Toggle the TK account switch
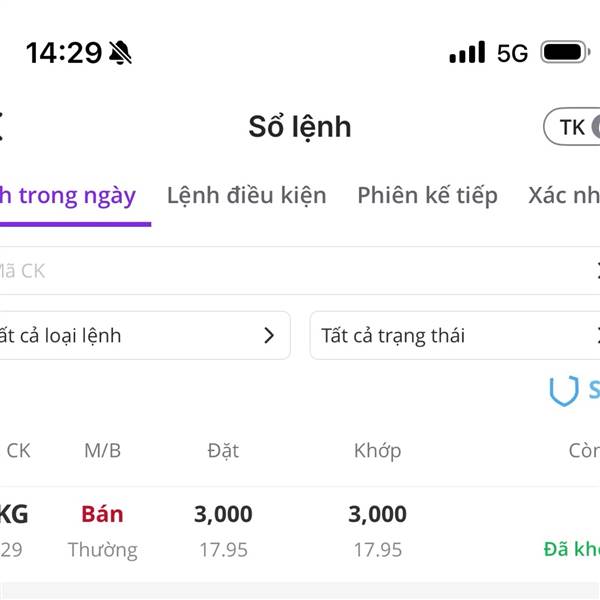The width and height of the screenshot is (600, 600). 576,127
